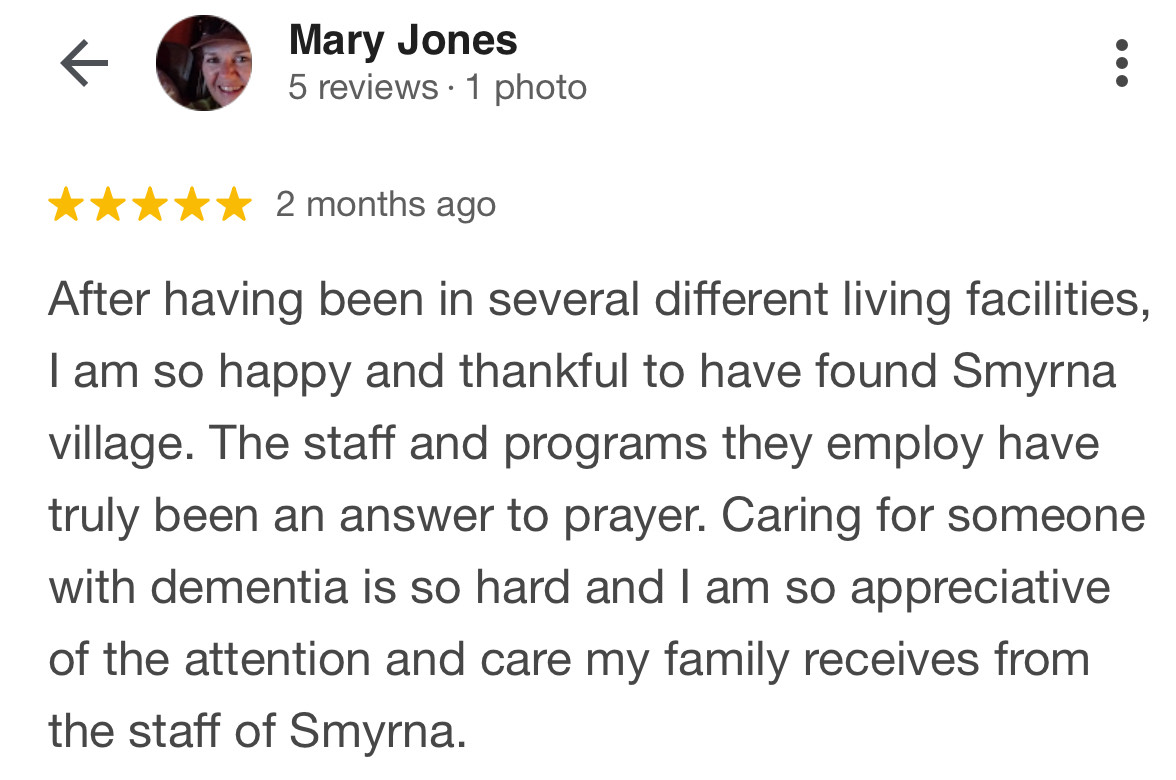Viewport: 1176px width, 780px height.
Task: Click Mary Jones's profile picture
Action: pyautogui.click(x=204, y=64)
